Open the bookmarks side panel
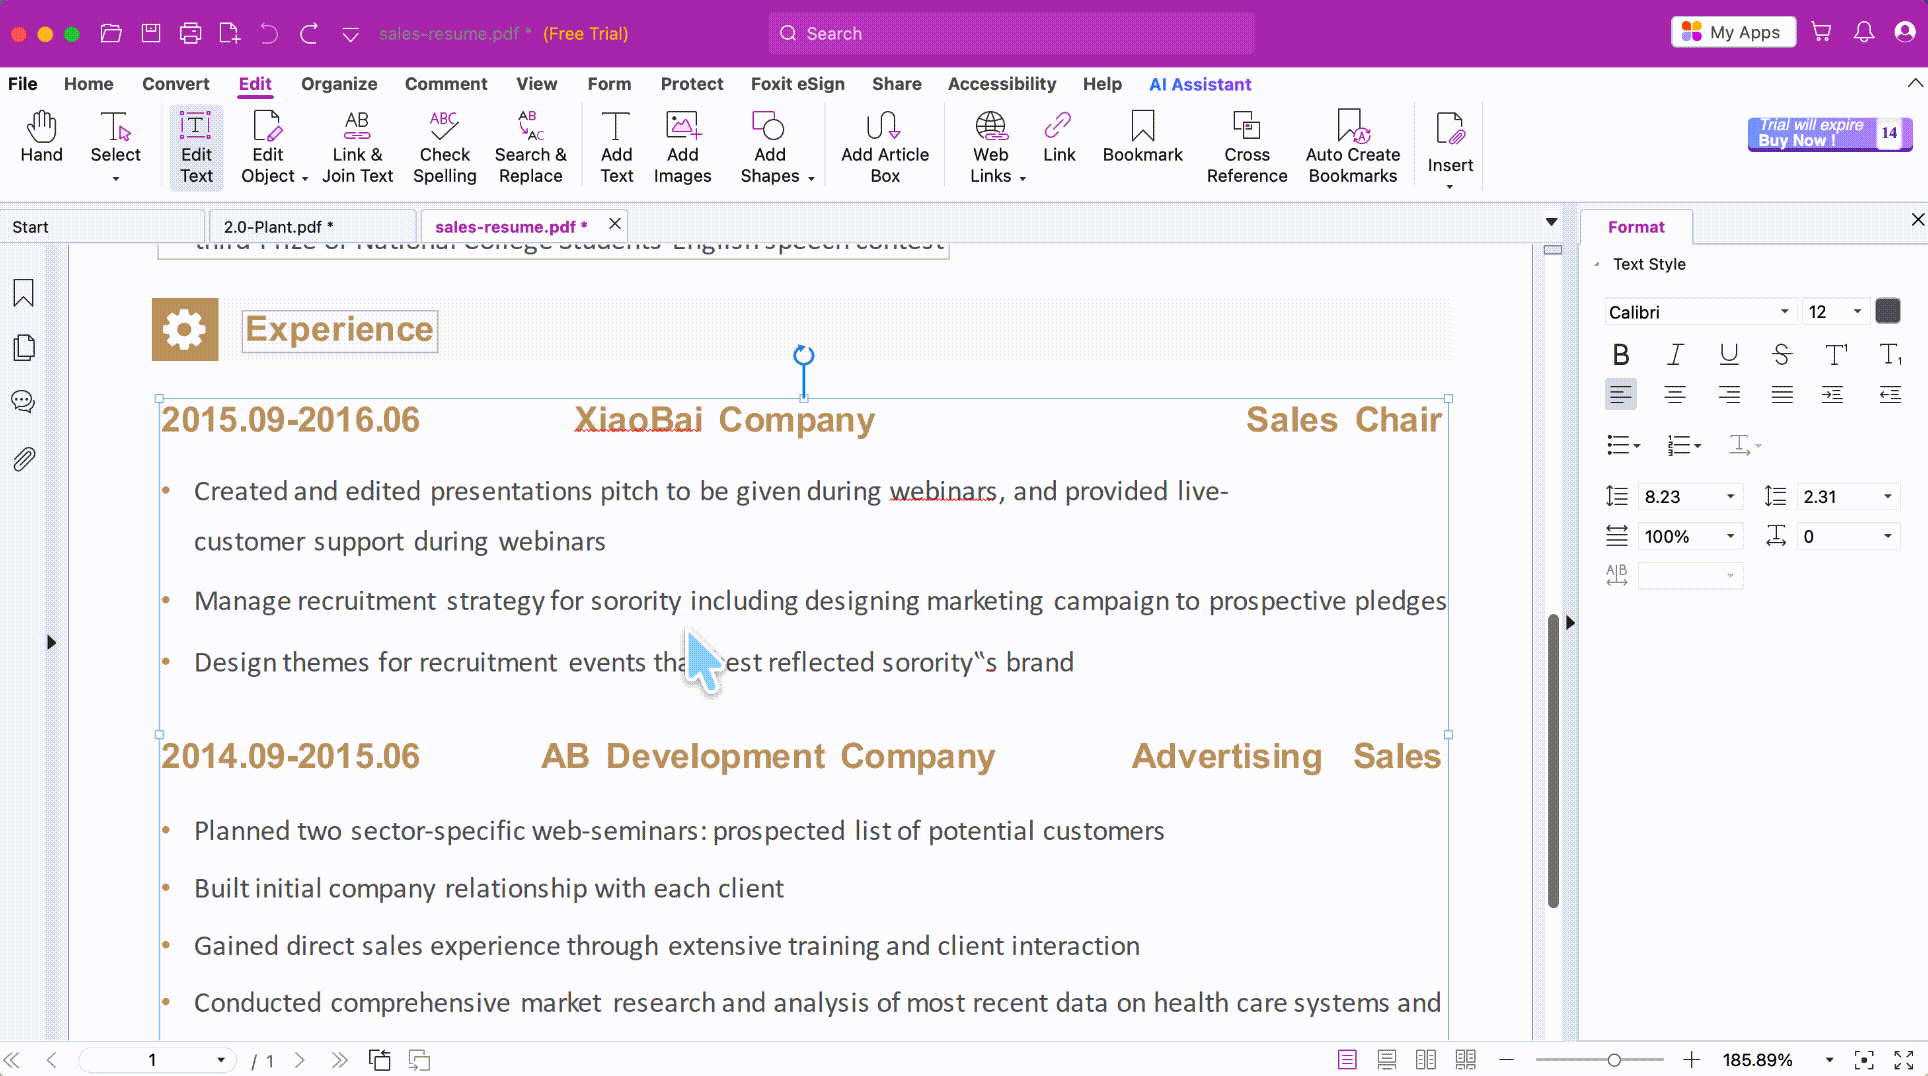The image size is (1928, 1076). (x=24, y=293)
